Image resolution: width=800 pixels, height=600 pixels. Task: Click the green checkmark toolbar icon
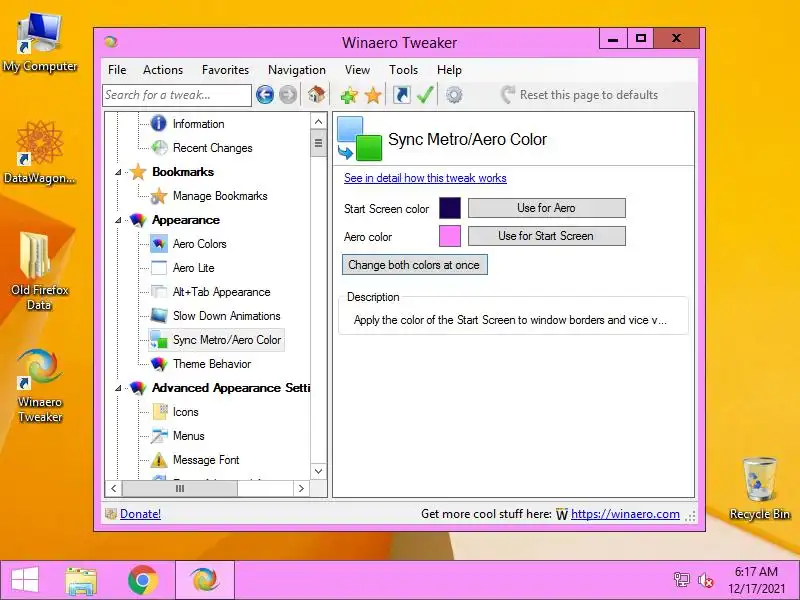pyautogui.click(x=425, y=95)
